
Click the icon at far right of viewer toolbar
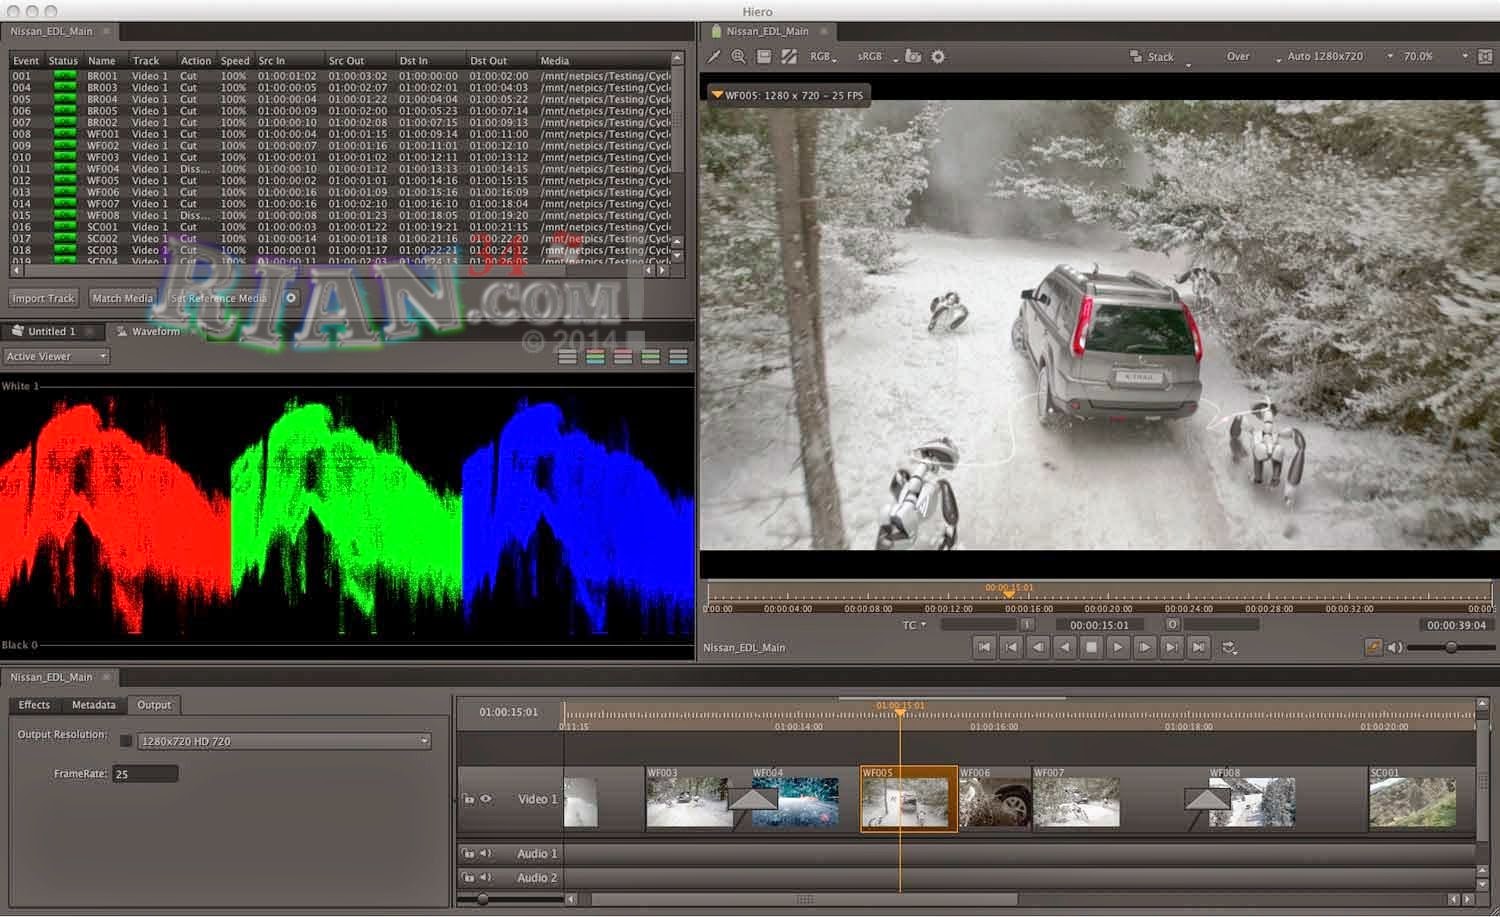(1485, 57)
